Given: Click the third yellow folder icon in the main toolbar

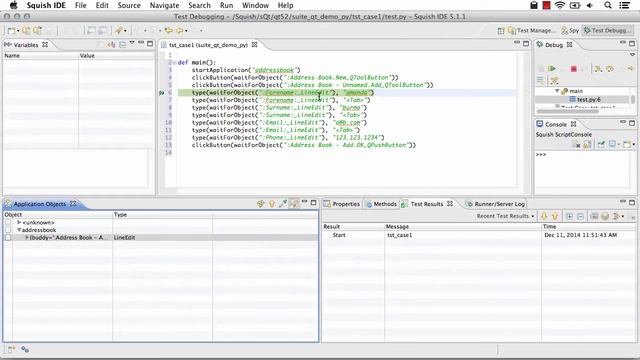Looking at the screenshot, I should pyautogui.click(x=38, y=31).
